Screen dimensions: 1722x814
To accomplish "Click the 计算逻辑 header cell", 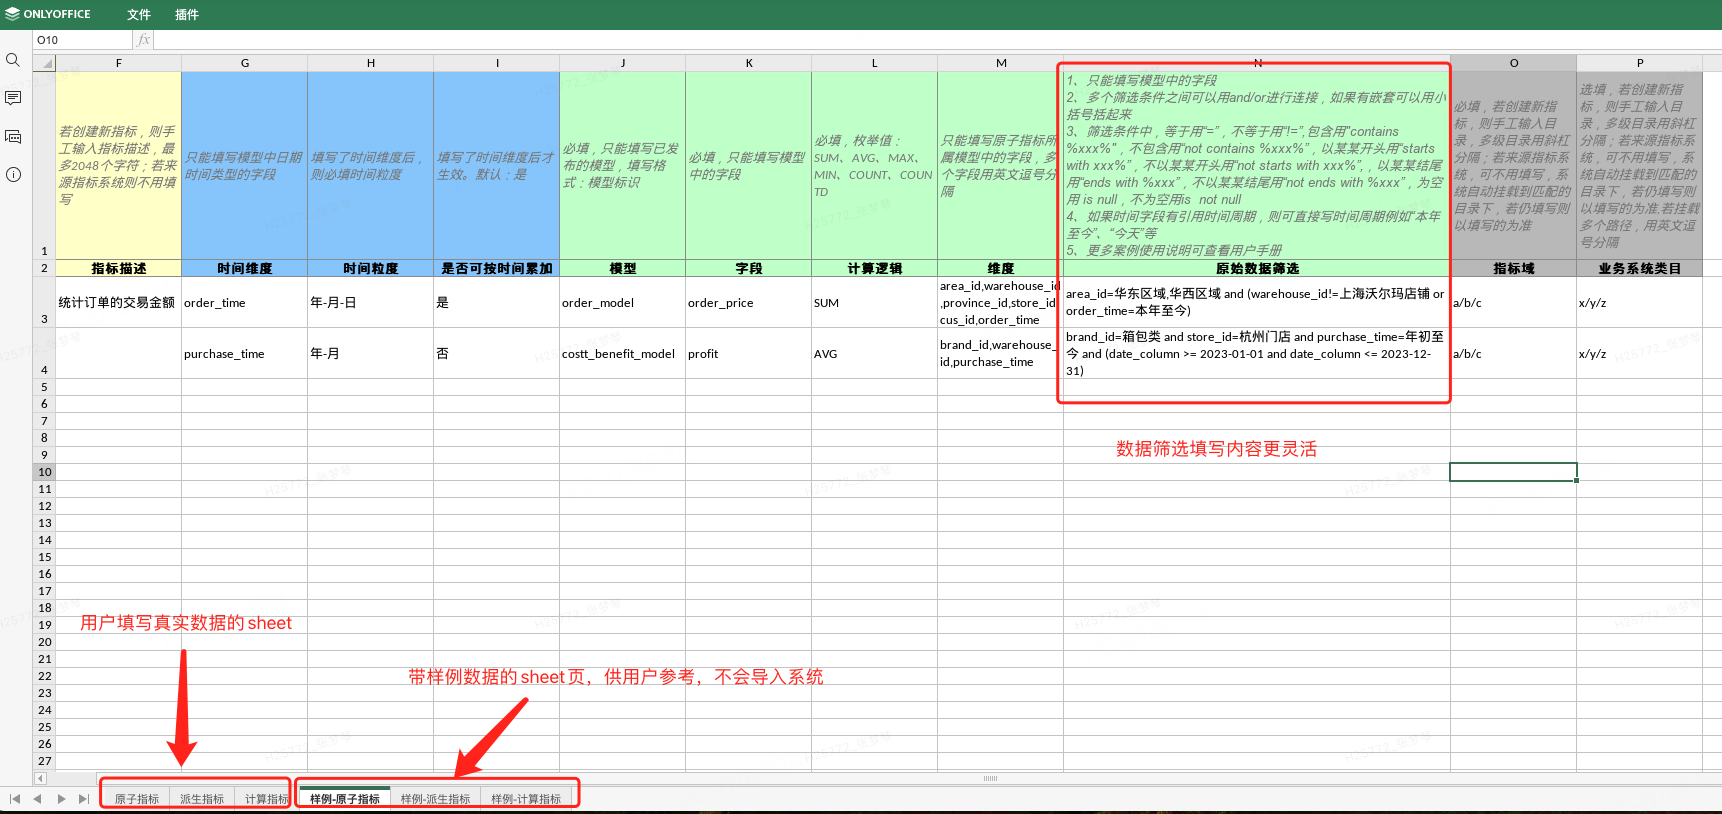I will click(x=875, y=268).
